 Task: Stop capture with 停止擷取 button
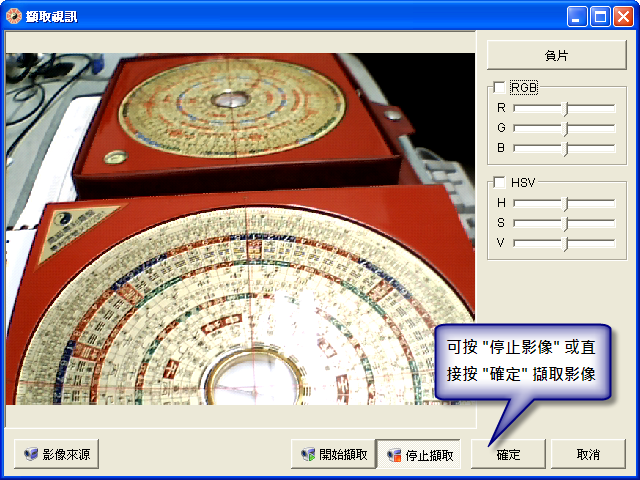pyautogui.click(x=419, y=454)
